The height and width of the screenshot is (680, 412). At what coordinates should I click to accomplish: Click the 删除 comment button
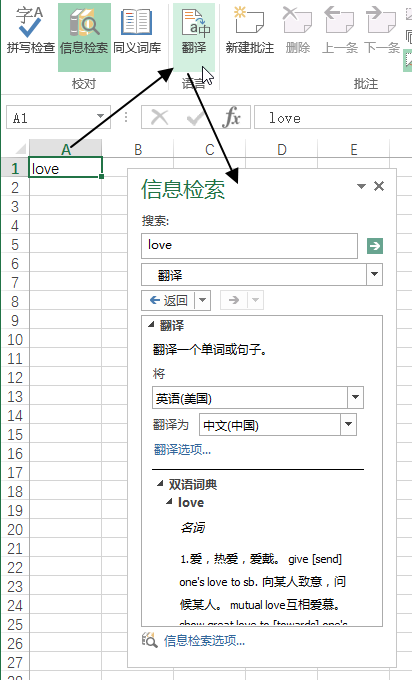[x=298, y=31]
